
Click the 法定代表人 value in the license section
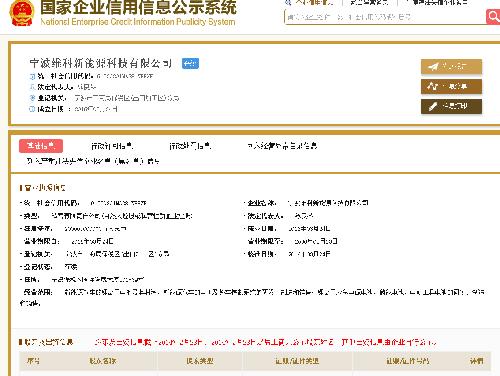coord(304,216)
